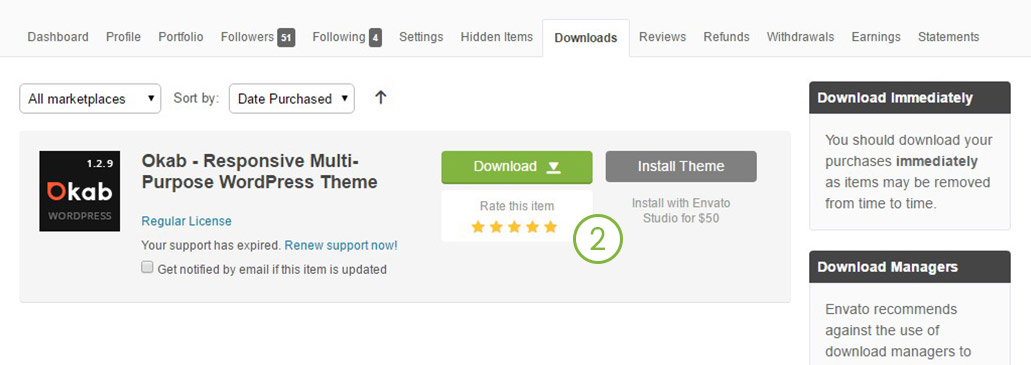Click the green Download button

pos(517,167)
